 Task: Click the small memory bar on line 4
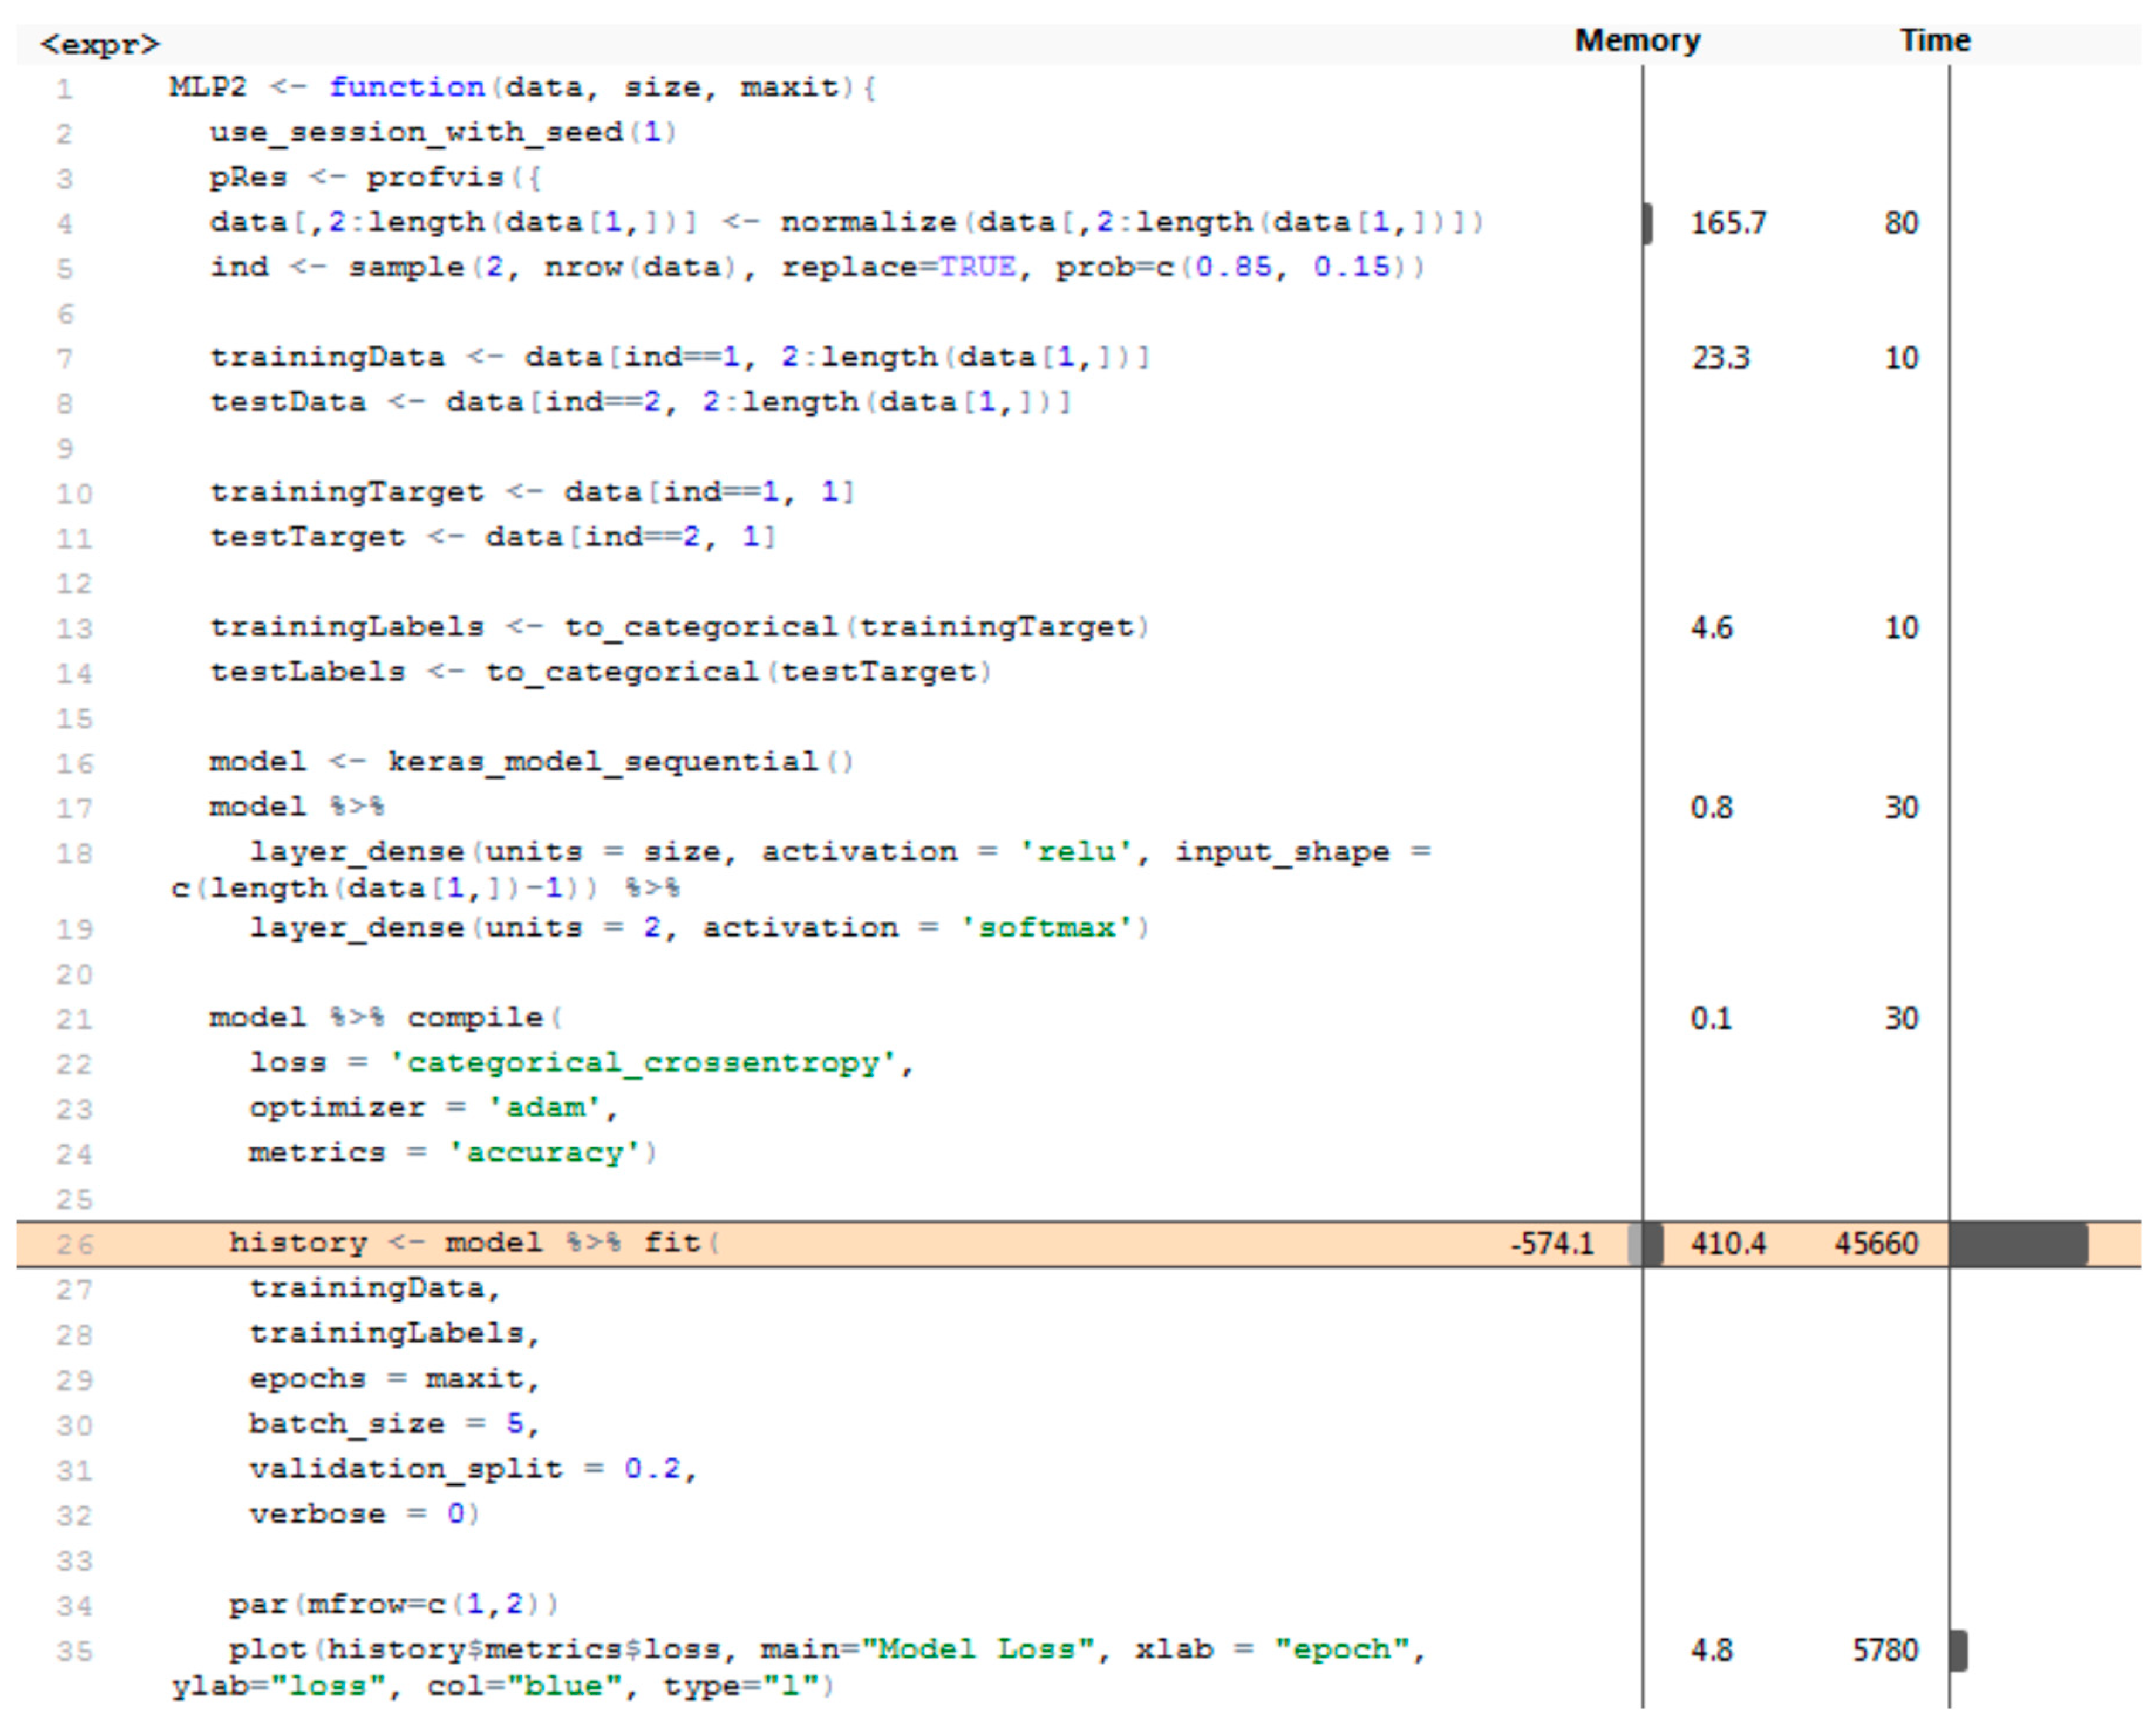pos(1648,223)
